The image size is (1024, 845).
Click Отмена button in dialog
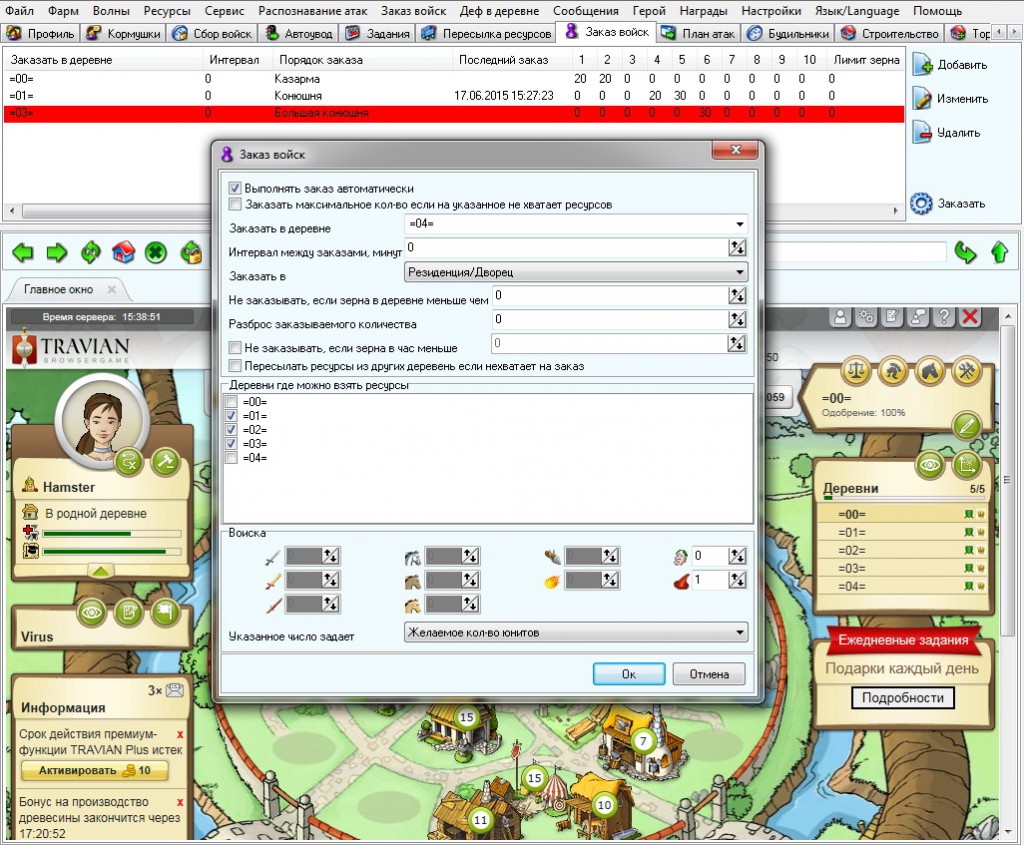[709, 674]
